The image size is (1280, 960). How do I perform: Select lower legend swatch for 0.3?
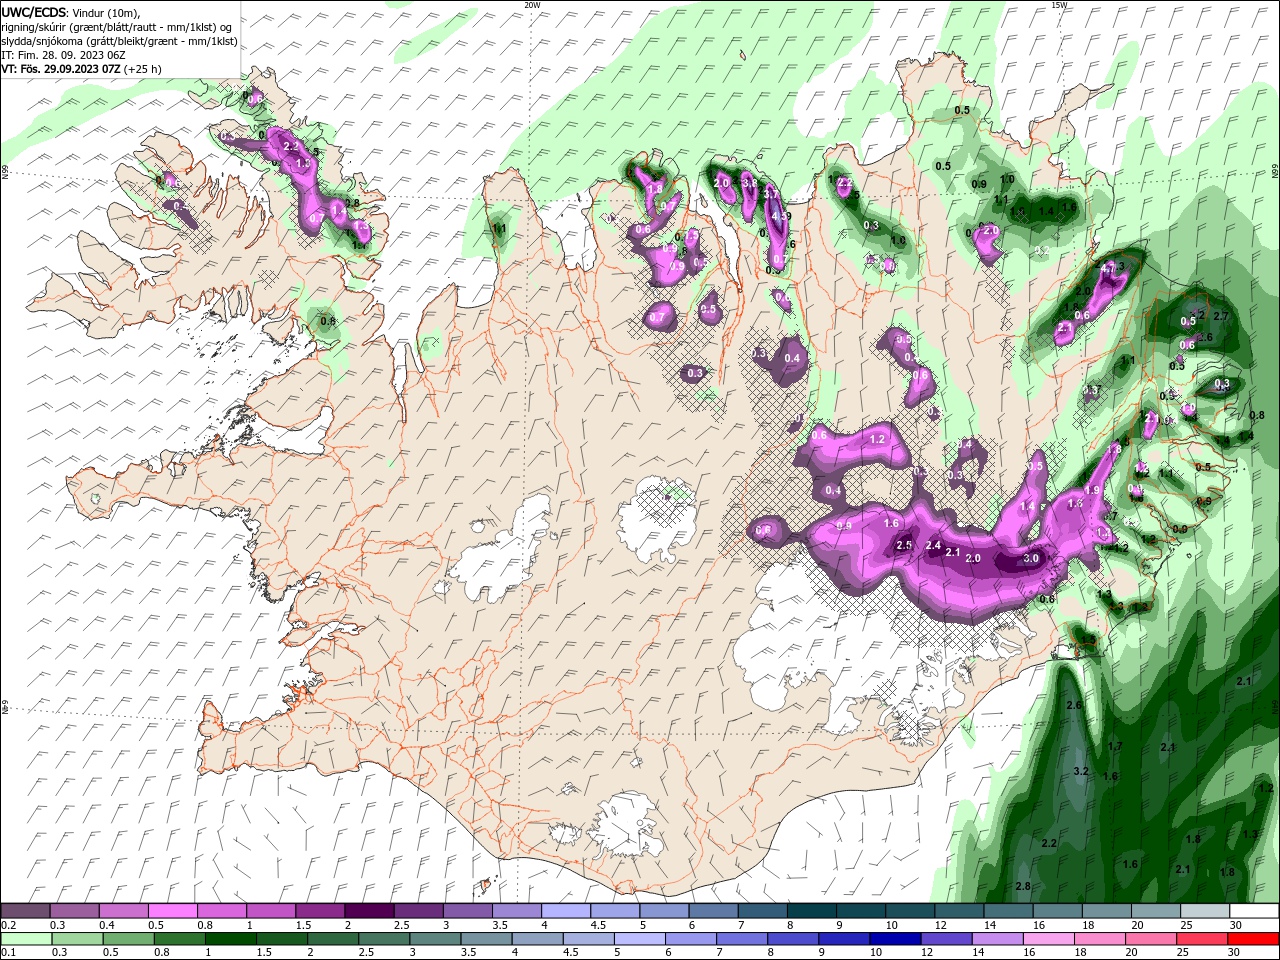[78, 939]
